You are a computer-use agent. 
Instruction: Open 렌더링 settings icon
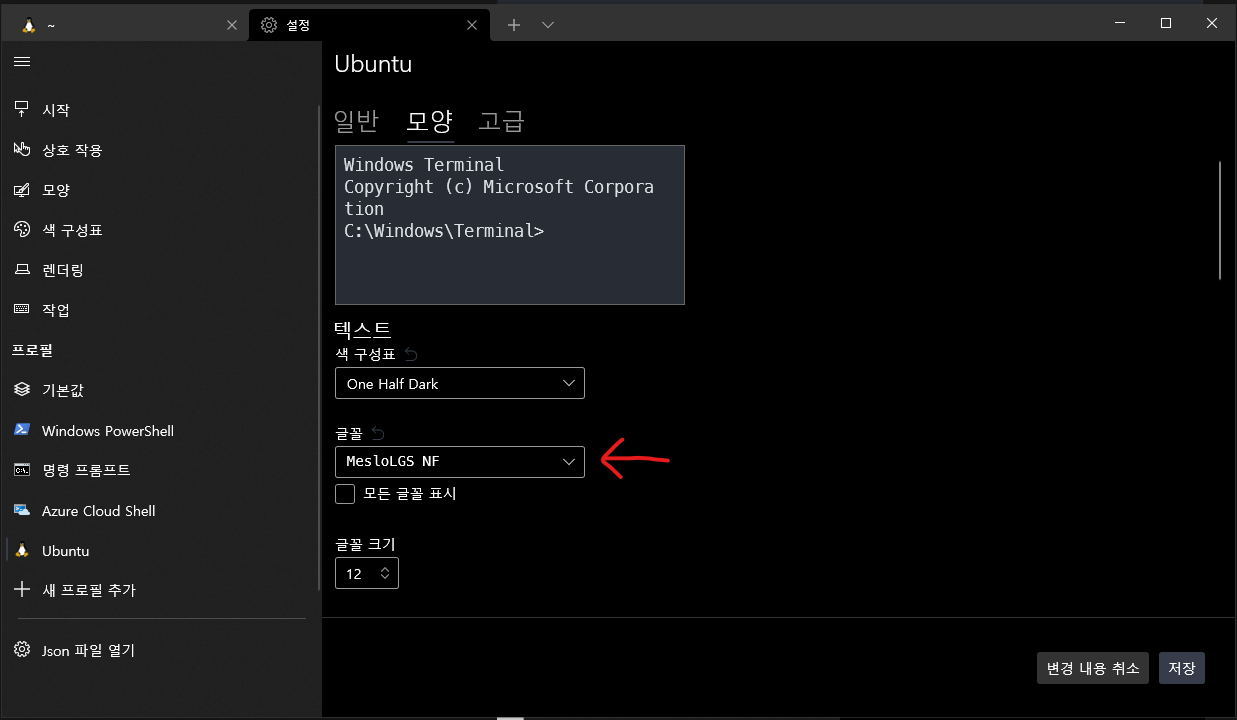point(22,270)
